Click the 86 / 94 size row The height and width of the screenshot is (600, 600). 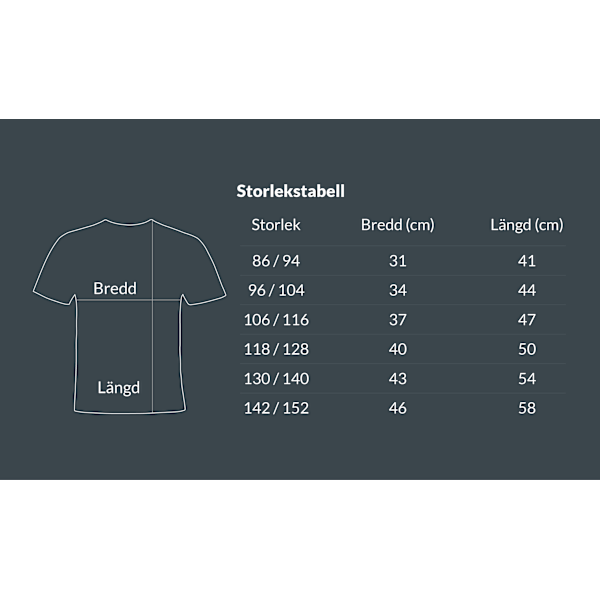(277, 261)
